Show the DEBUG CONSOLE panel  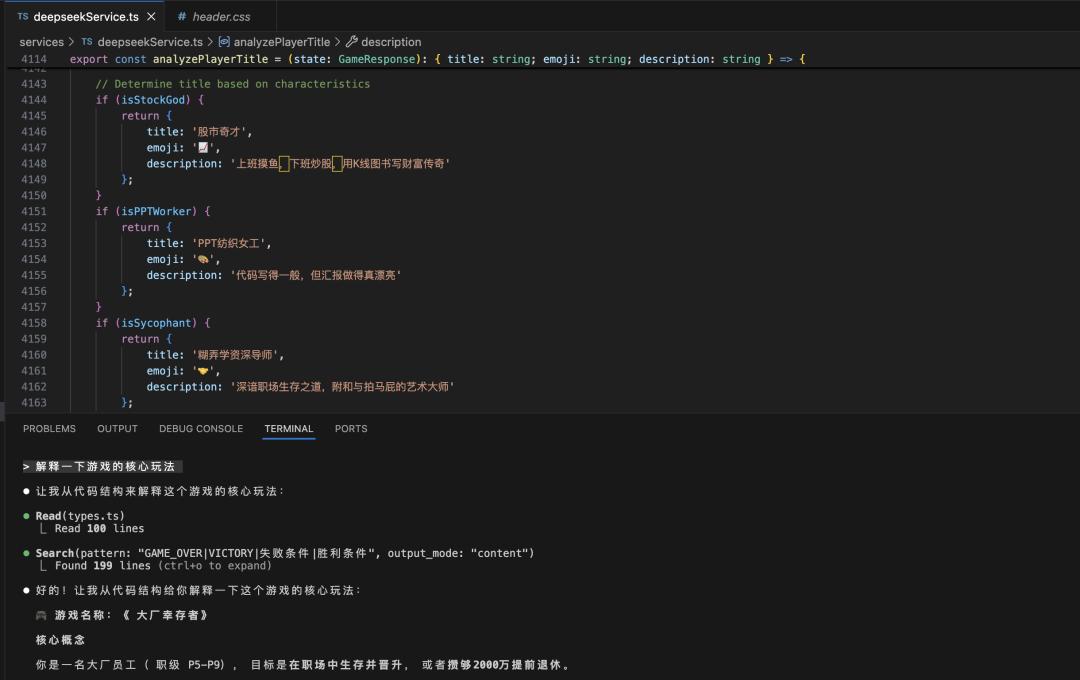pos(201,429)
